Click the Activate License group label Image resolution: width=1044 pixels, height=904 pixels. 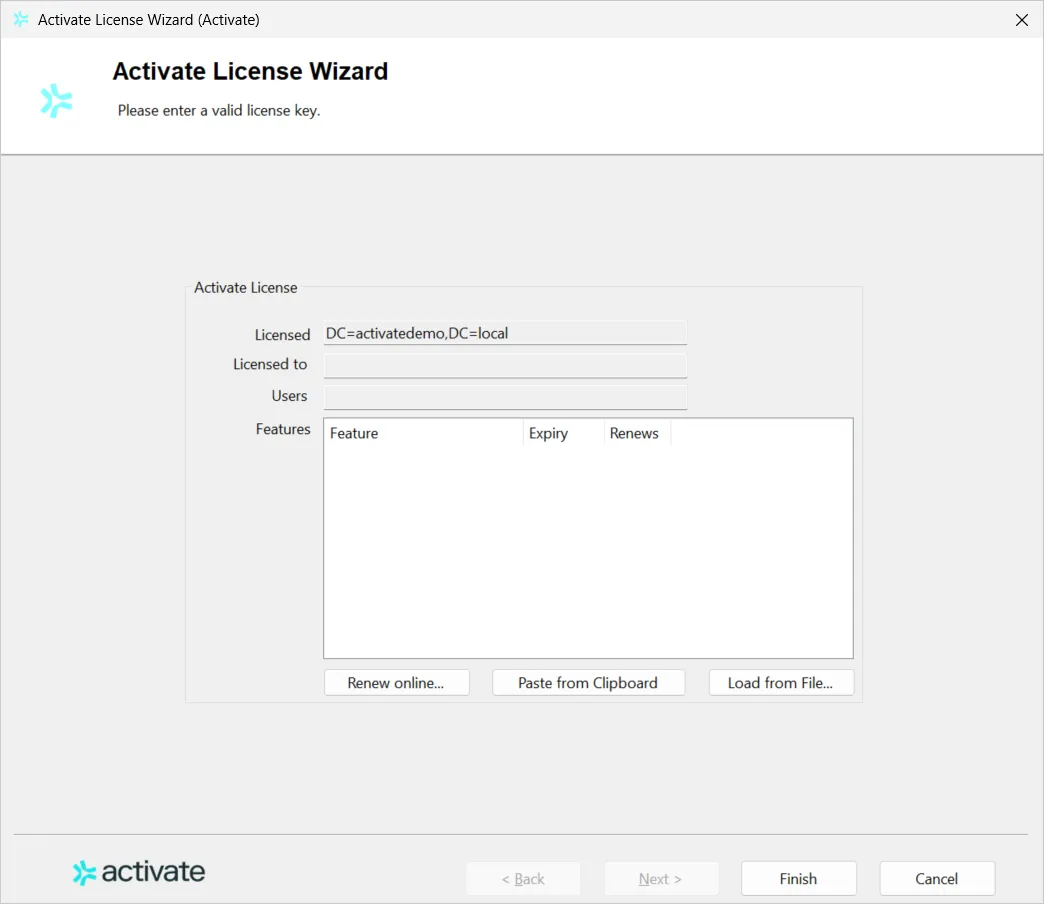click(246, 288)
